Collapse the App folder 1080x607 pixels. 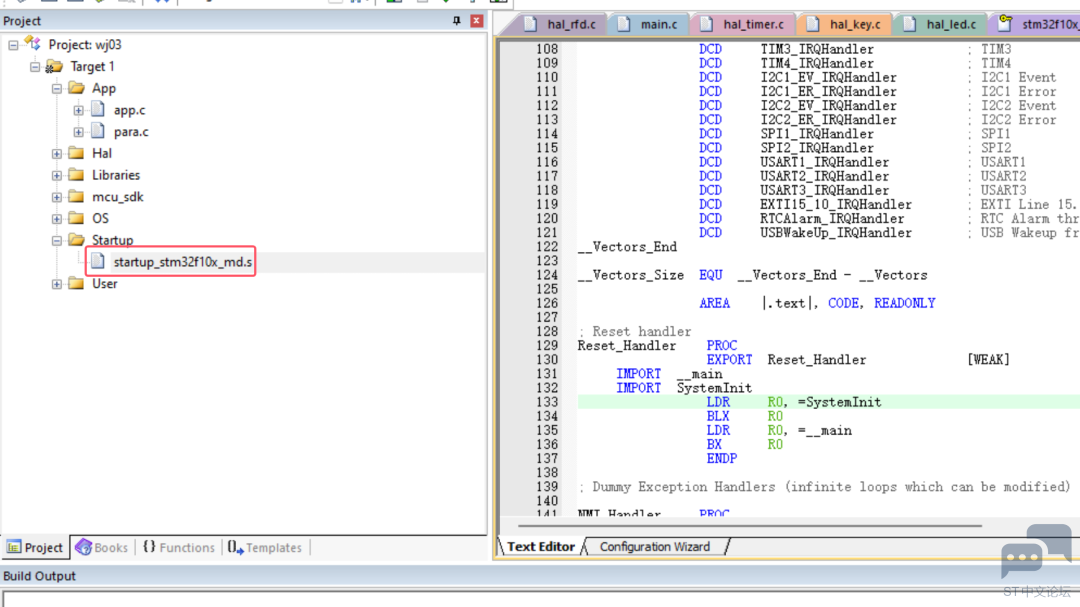point(56,88)
